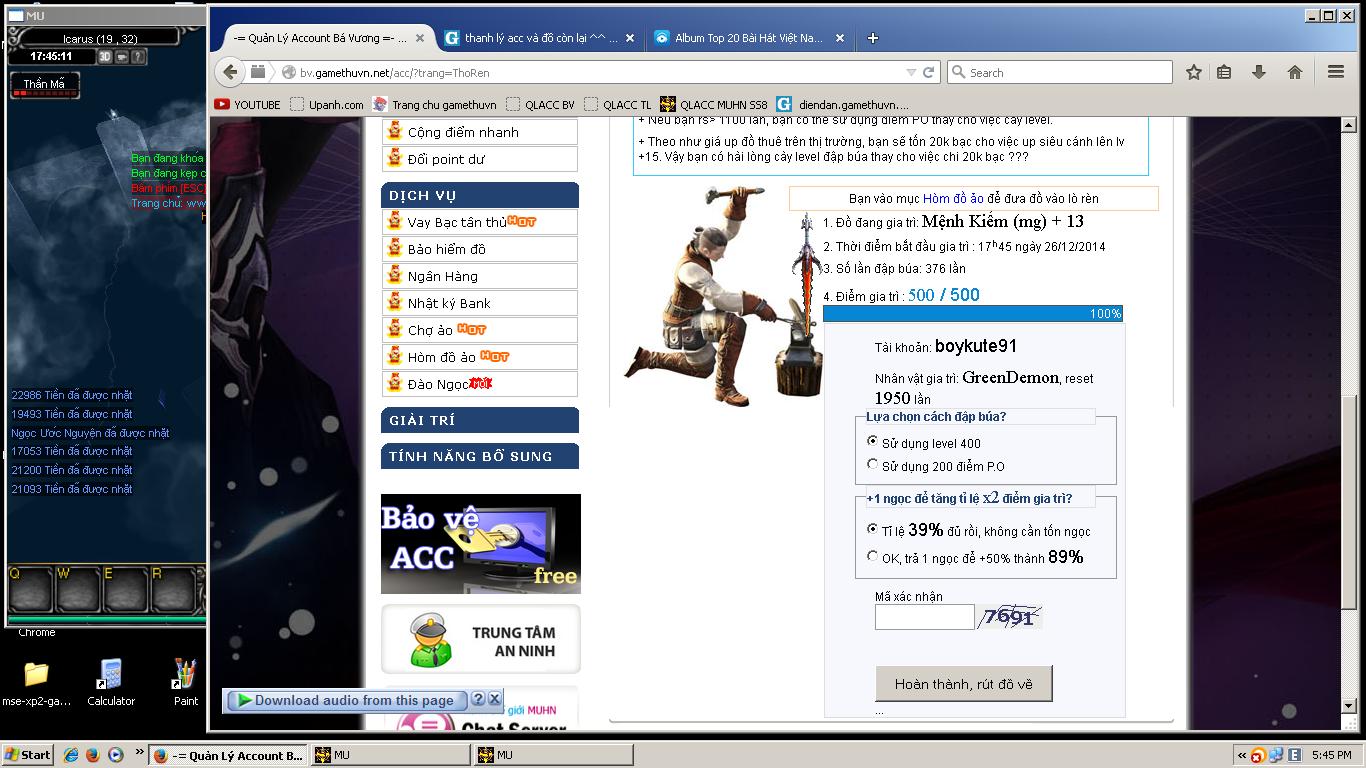
Task: Click the Thần Mã health bar in MU
Action: [44, 87]
